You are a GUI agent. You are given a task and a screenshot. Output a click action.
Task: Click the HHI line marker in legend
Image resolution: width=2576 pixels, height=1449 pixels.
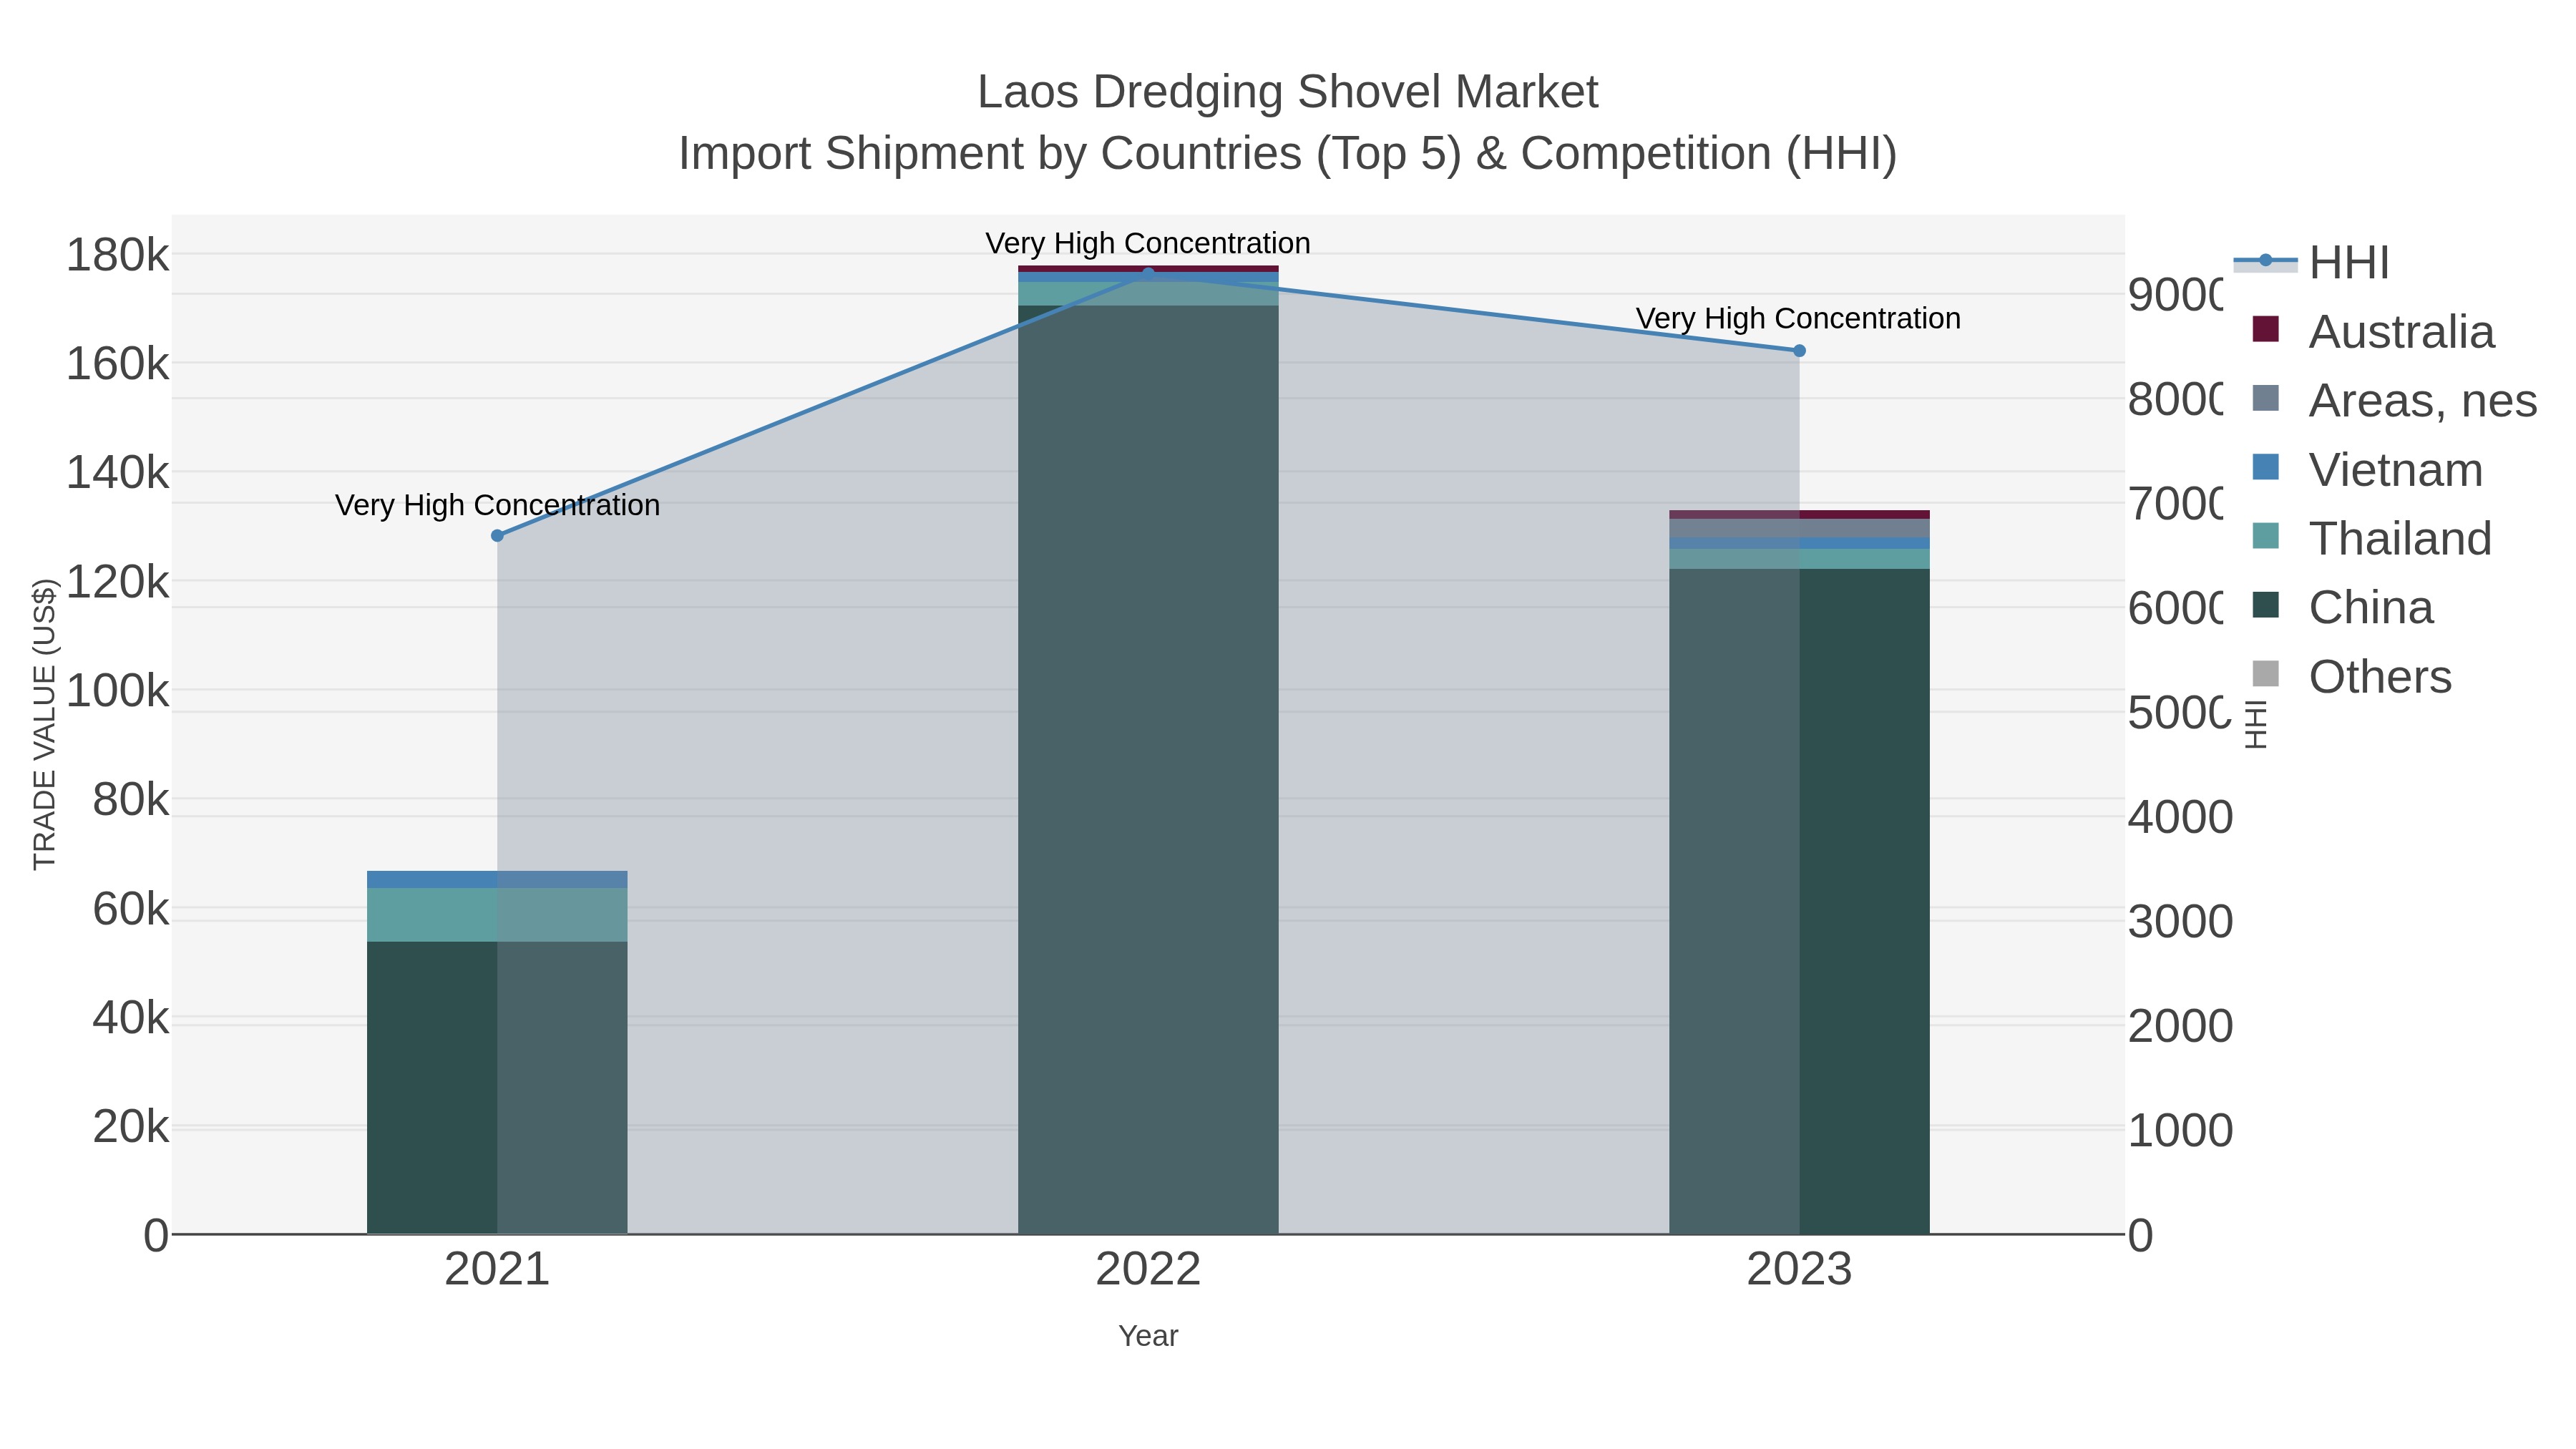tap(2265, 261)
